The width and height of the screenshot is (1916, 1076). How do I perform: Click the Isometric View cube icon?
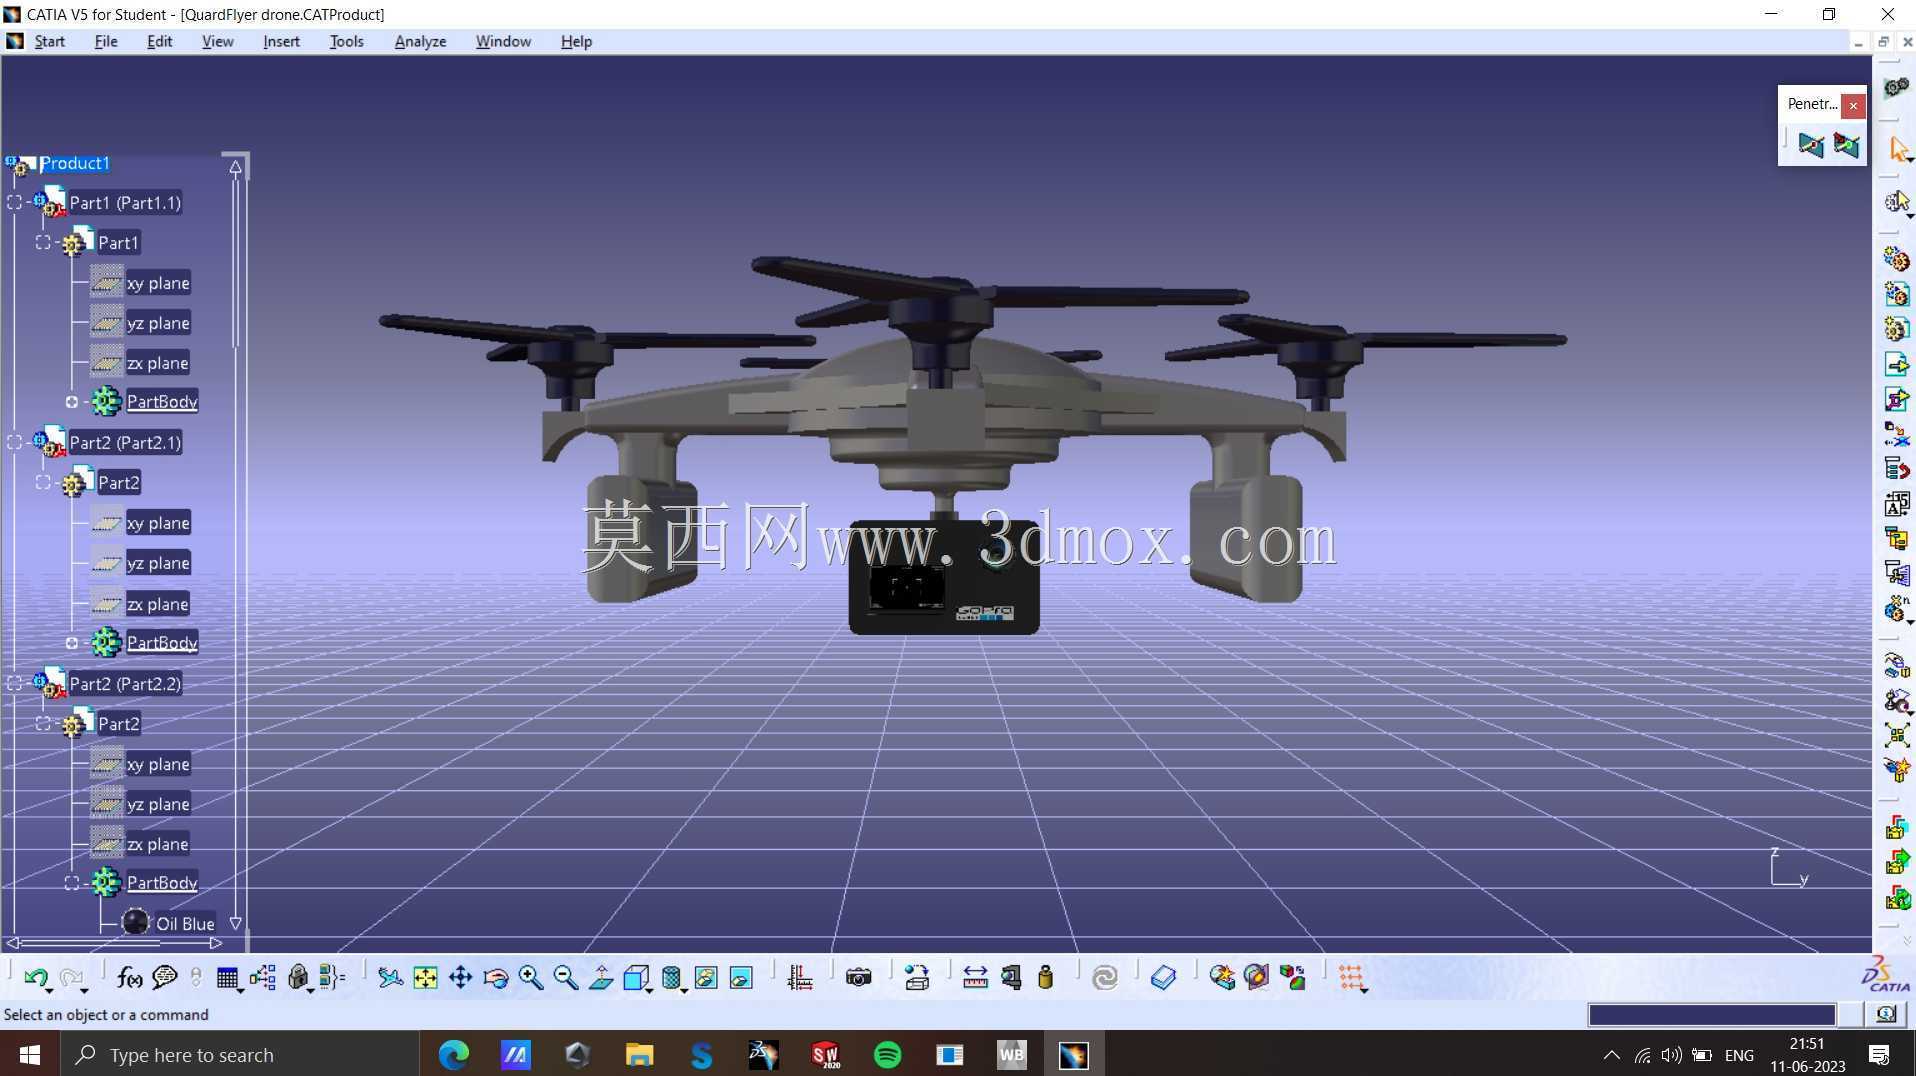coord(635,977)
